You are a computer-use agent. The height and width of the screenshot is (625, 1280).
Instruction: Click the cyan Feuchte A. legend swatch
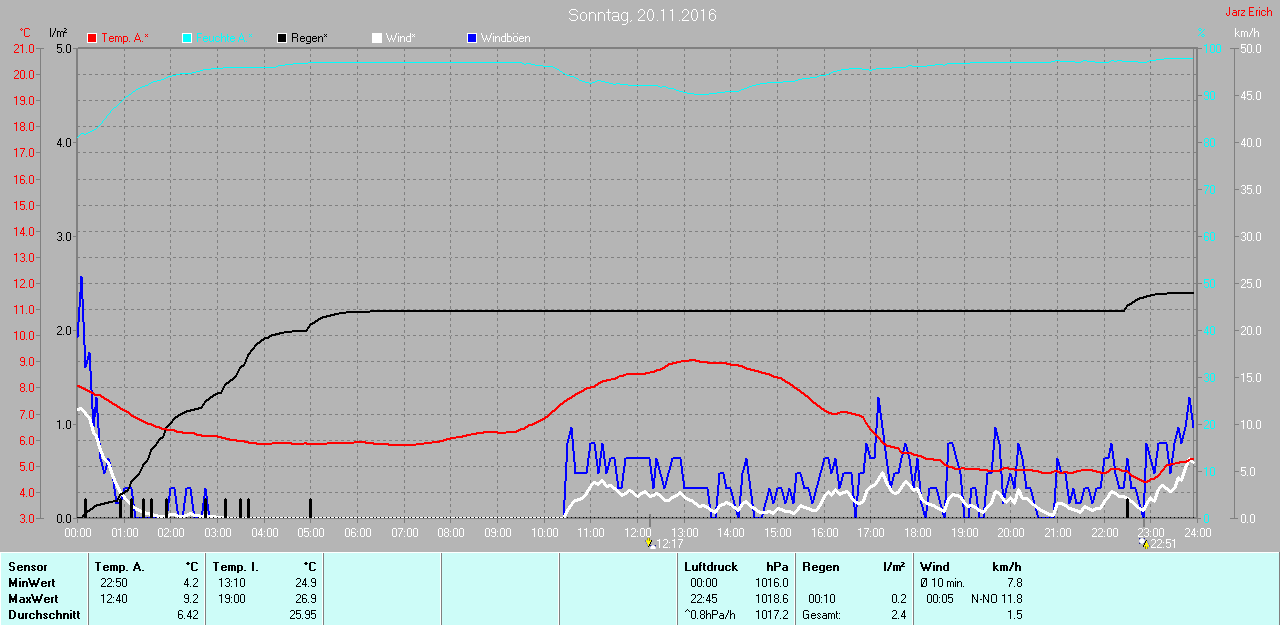pos(187,38)
